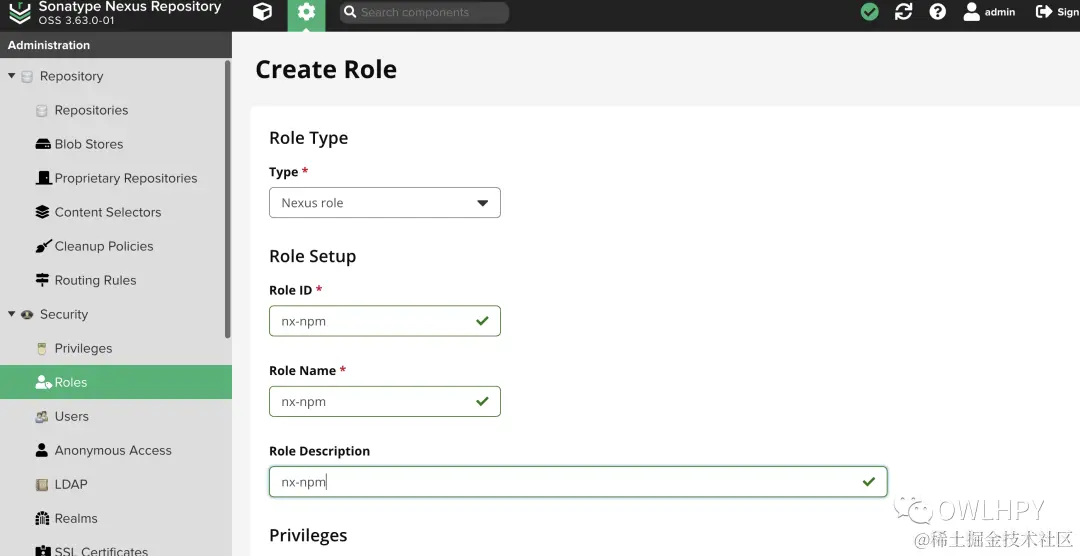Open Users administration page
1080x556 pixels.
coord(71,416)
